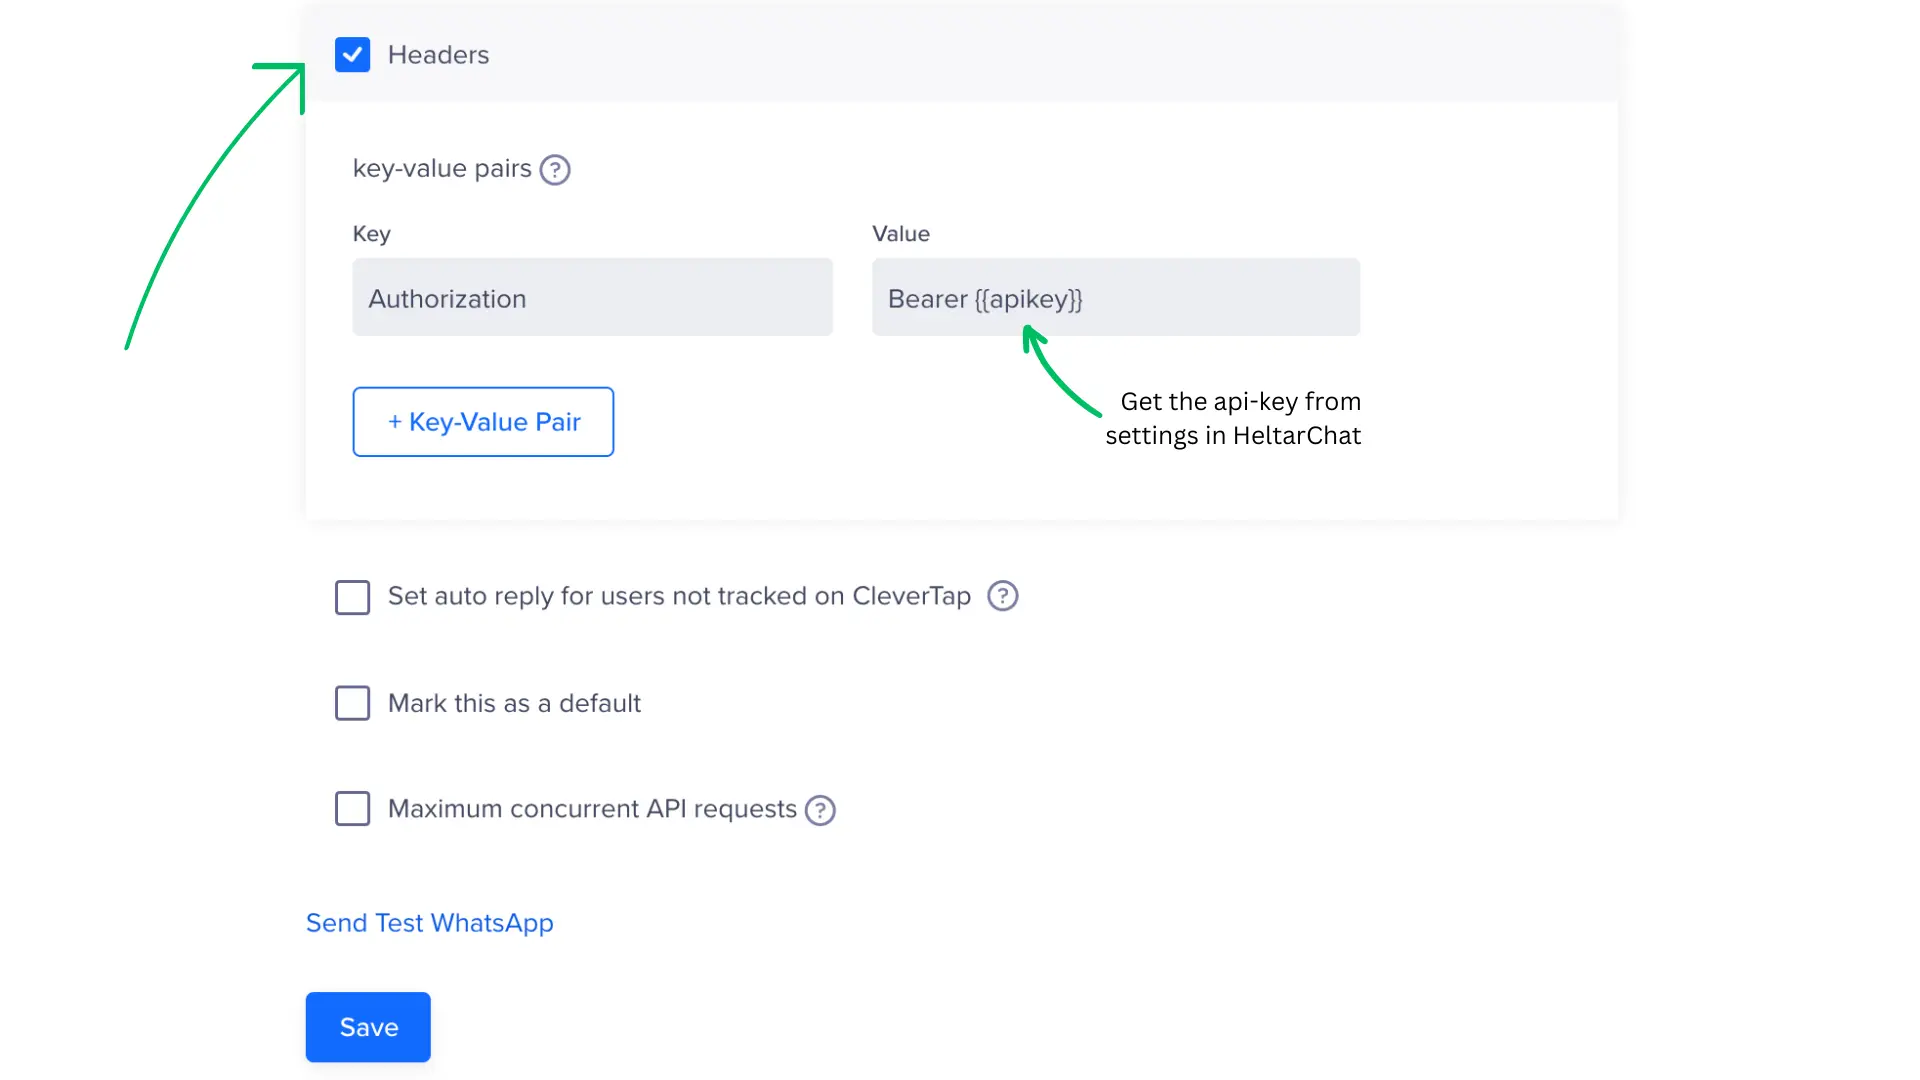The width and height of the screenshot is (1920, 1080).
Task: Enable auto reply for untracked CleverTap users checkbox
Action: coord(352,597)
